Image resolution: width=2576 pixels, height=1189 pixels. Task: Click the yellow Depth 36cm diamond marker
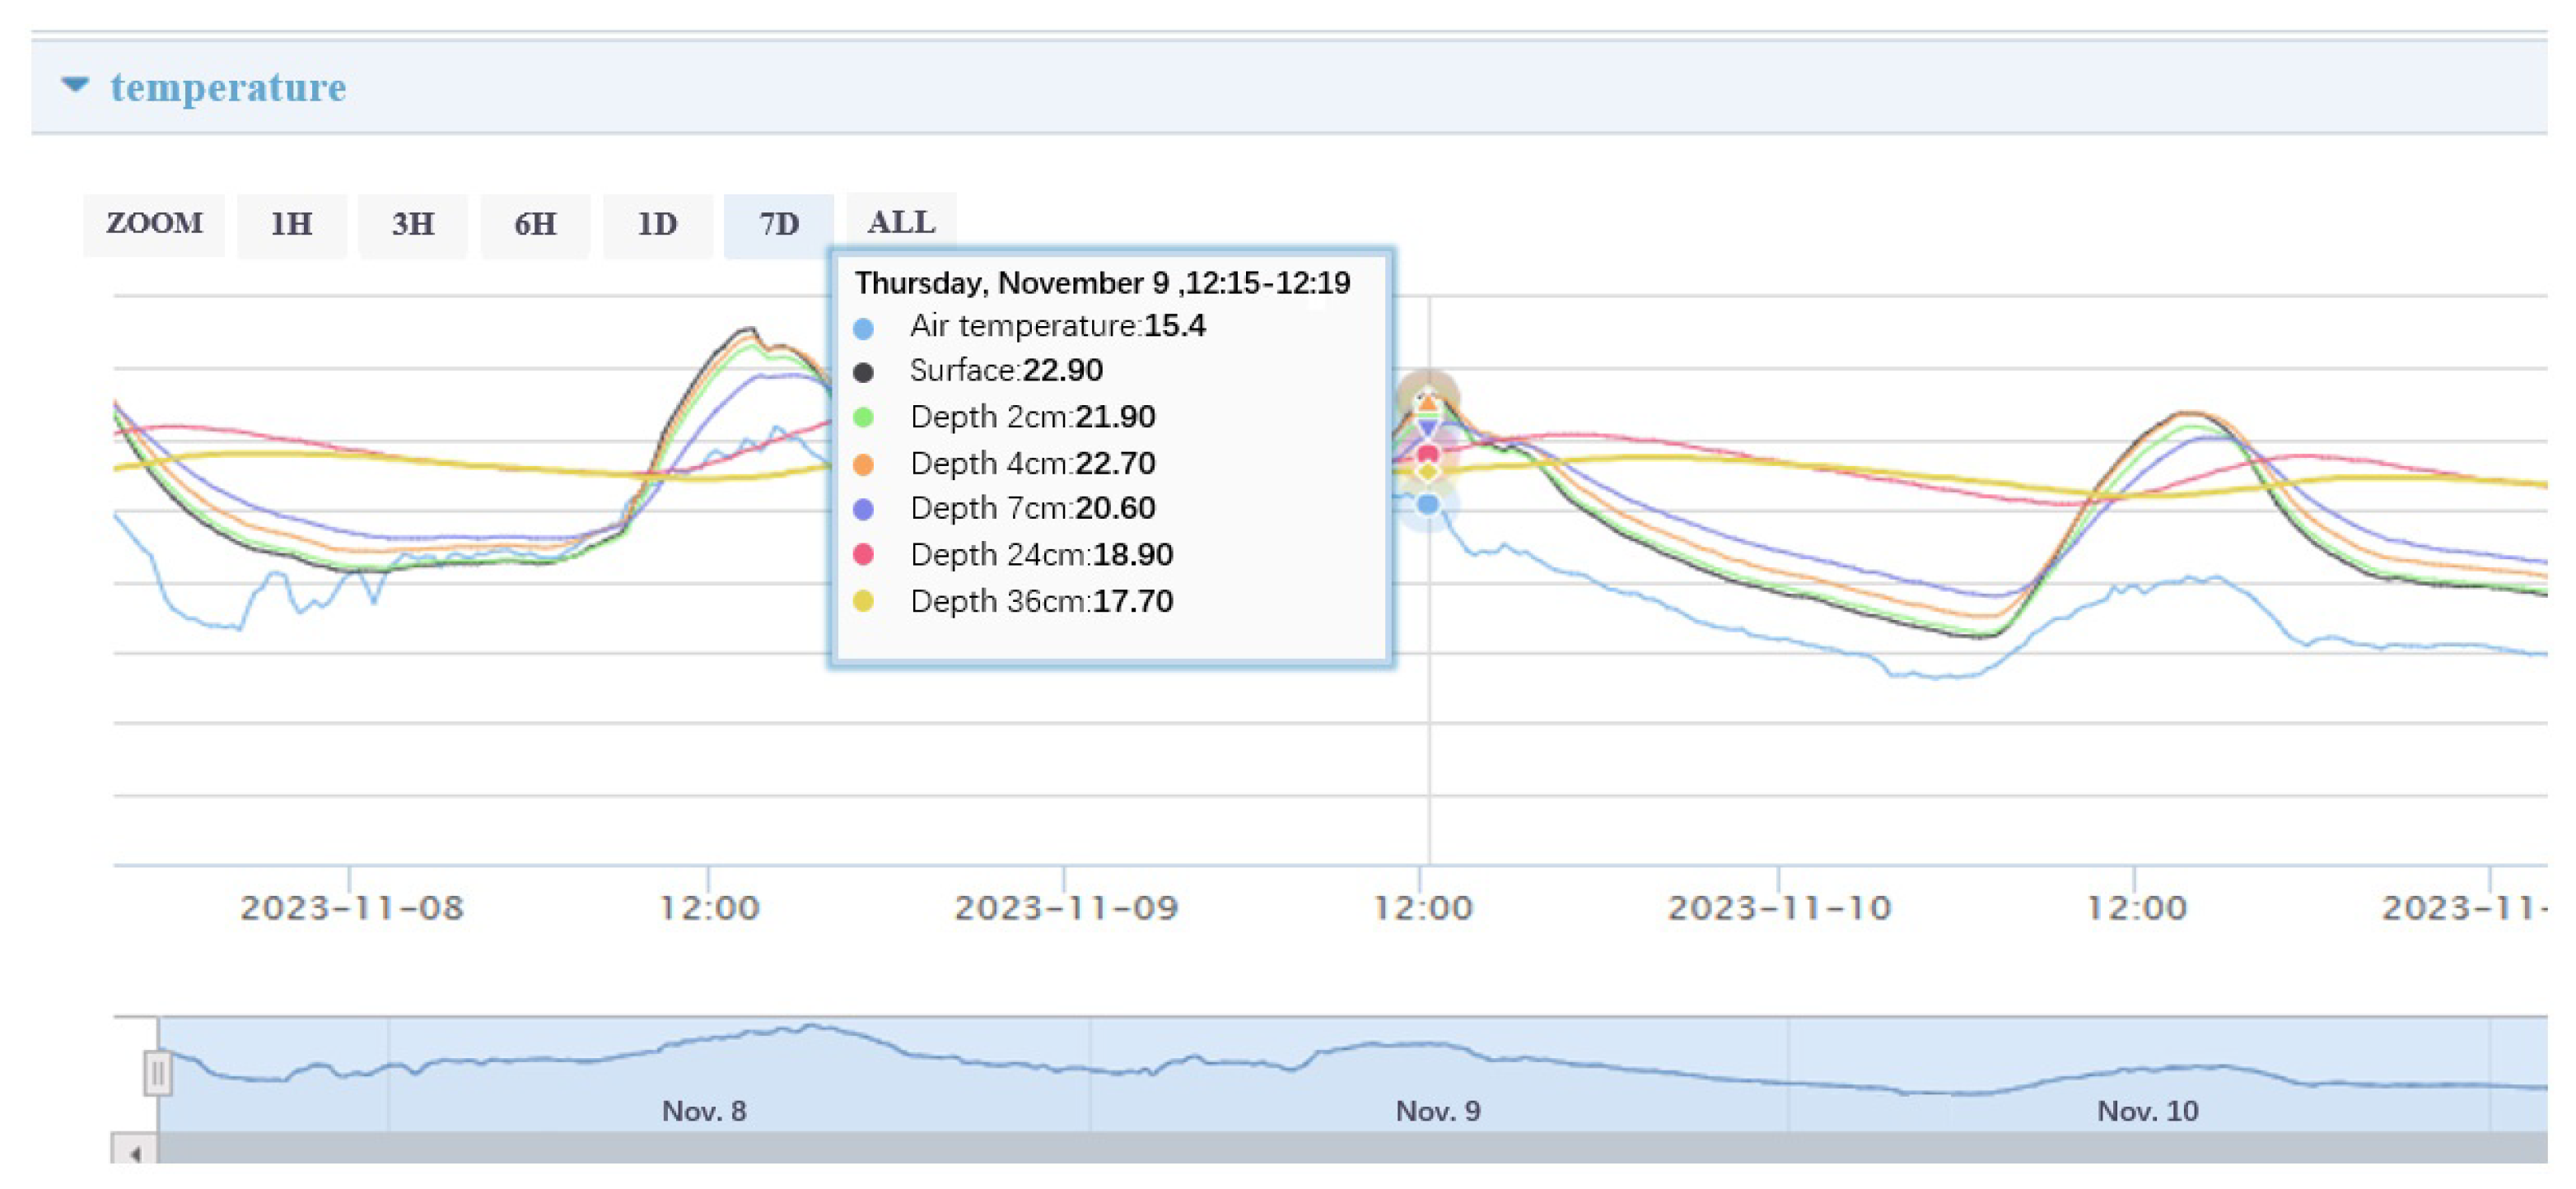[x=1428, y=471]
